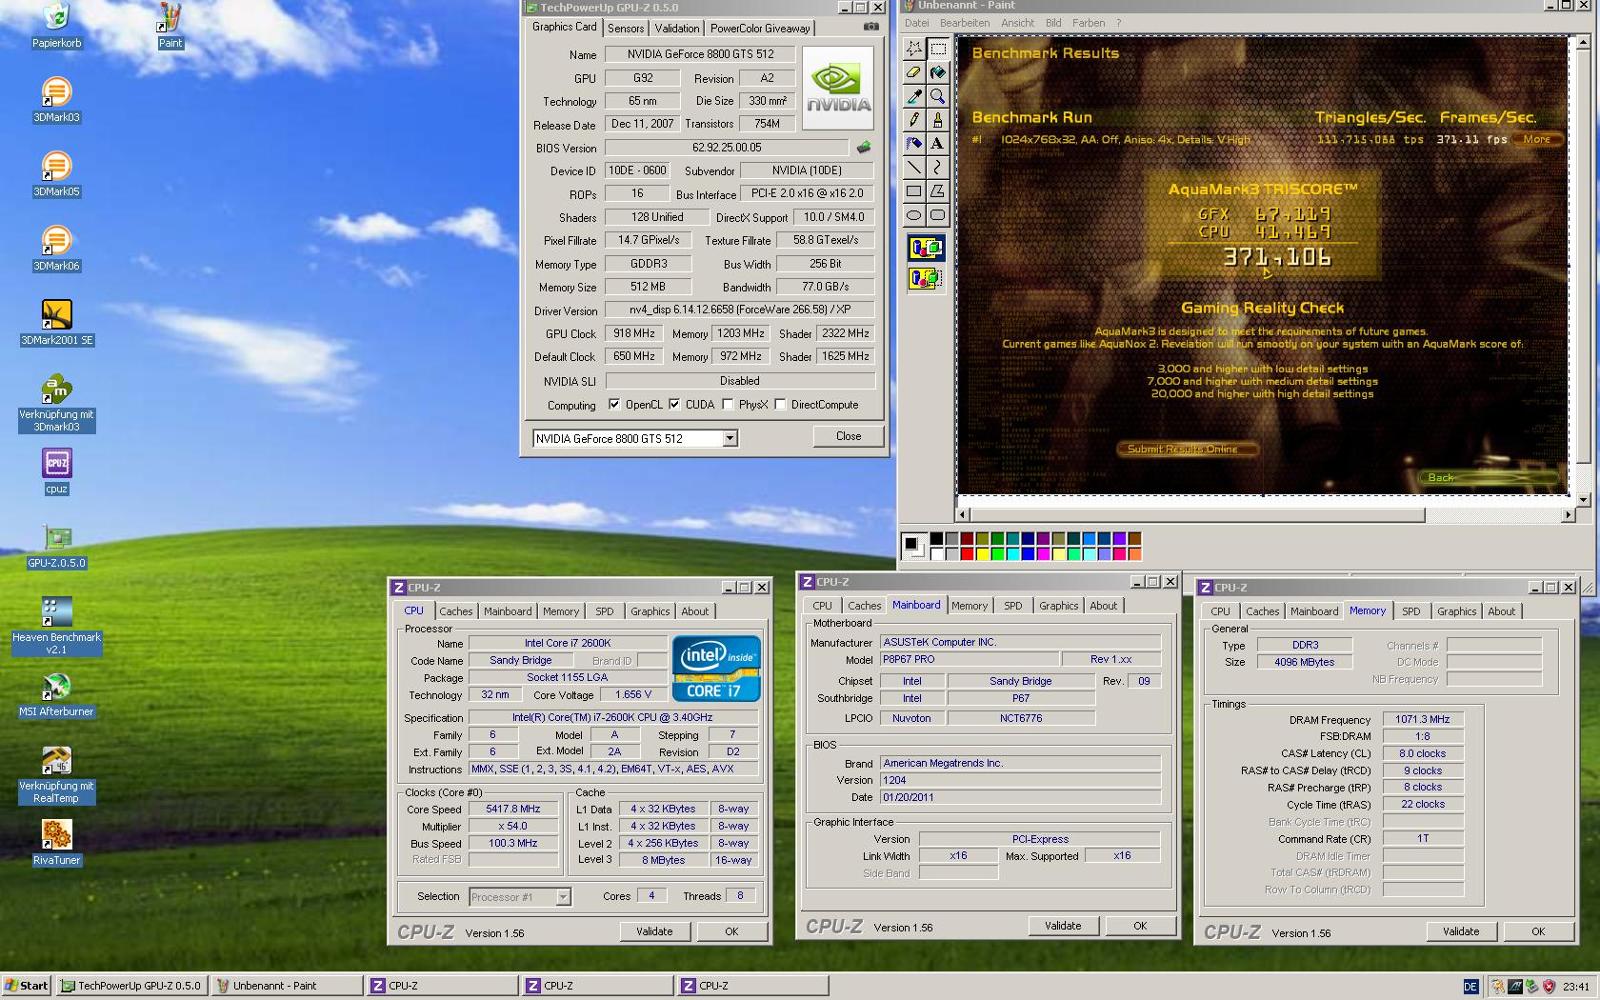Viewport: 1600px width, 1000px height.
Task: Click the Core Speed value 5417.8 MHz
Action: pyautogui.click(x=513, y=809)
